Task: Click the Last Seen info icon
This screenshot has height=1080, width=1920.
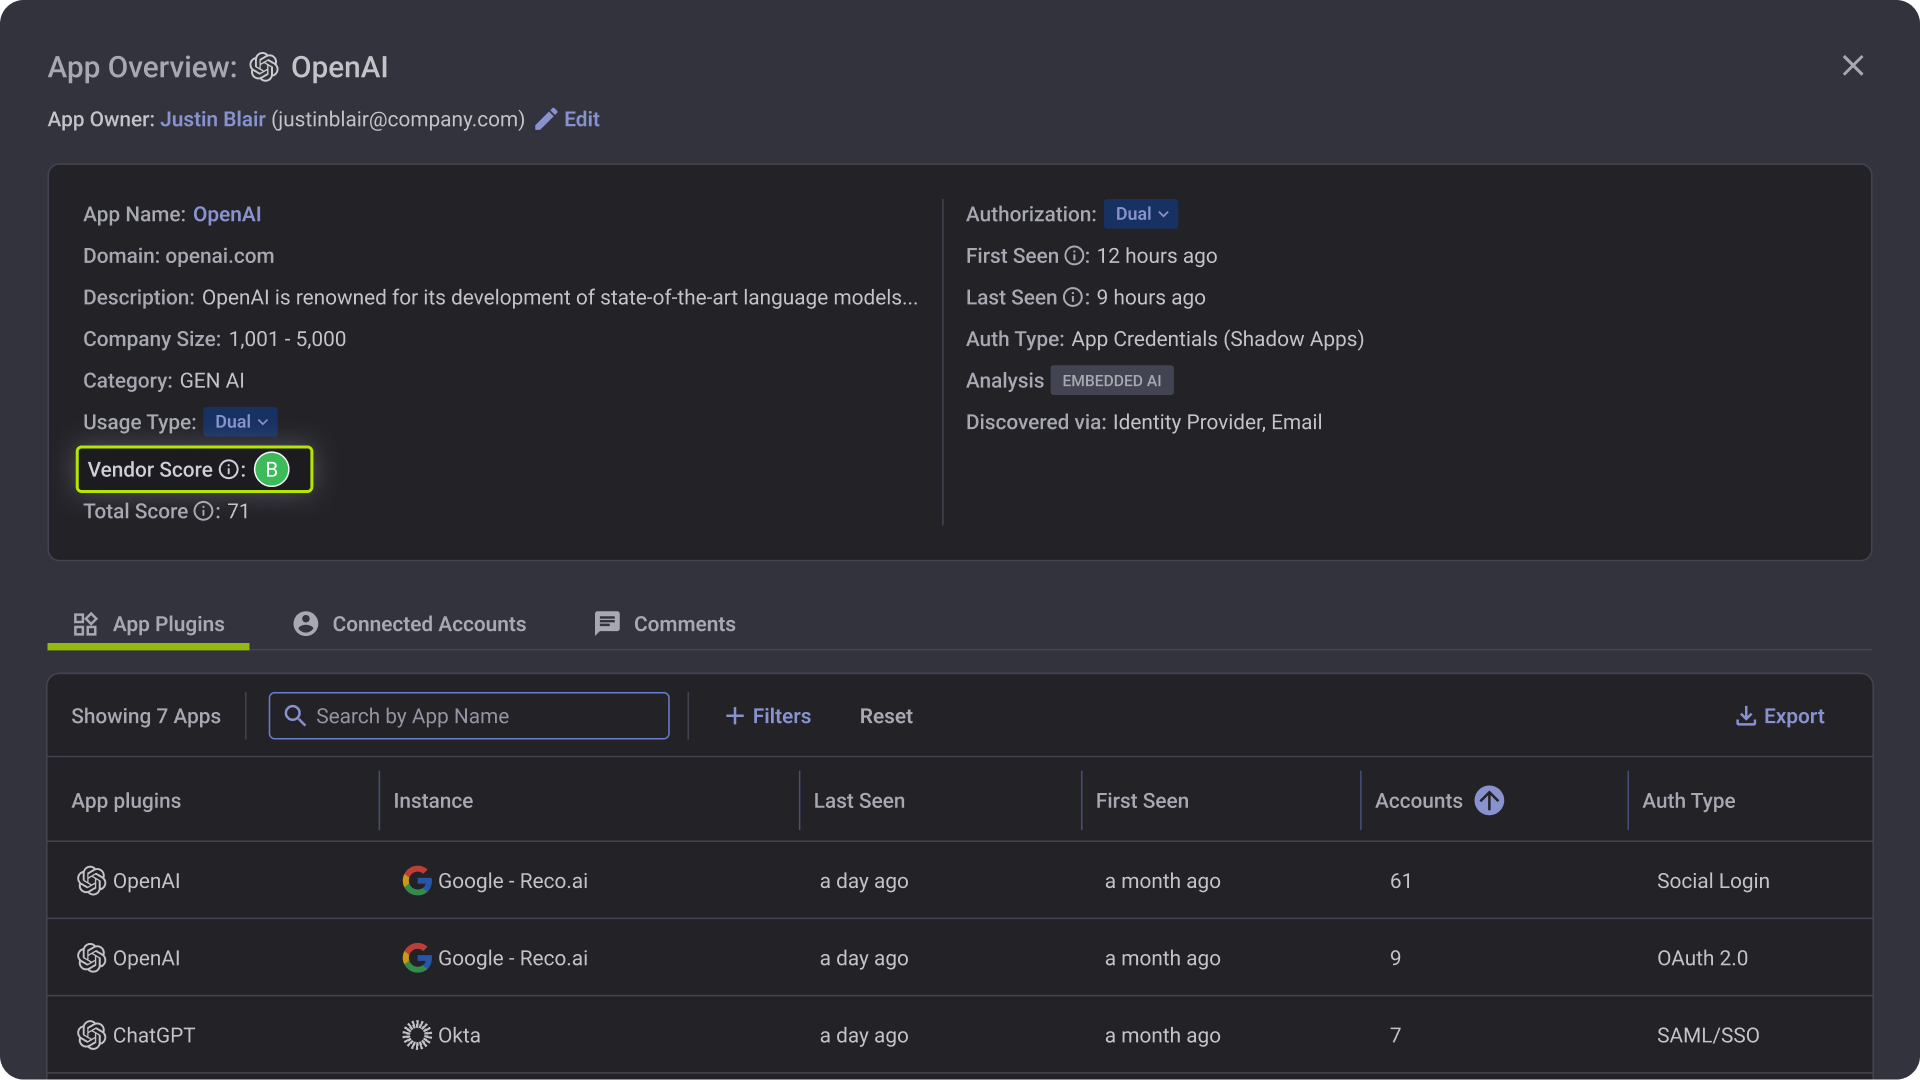Action: [1072, 298]
